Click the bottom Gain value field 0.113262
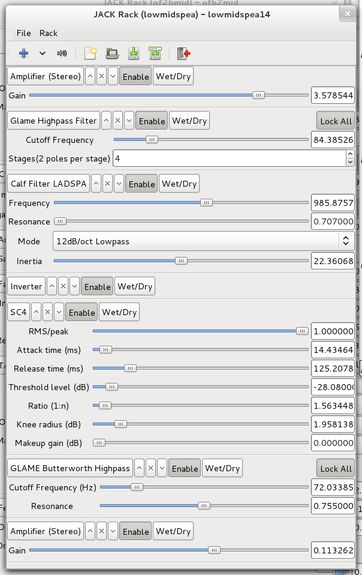The width and height of the screenshot is (362, 575). click(333, 550)
